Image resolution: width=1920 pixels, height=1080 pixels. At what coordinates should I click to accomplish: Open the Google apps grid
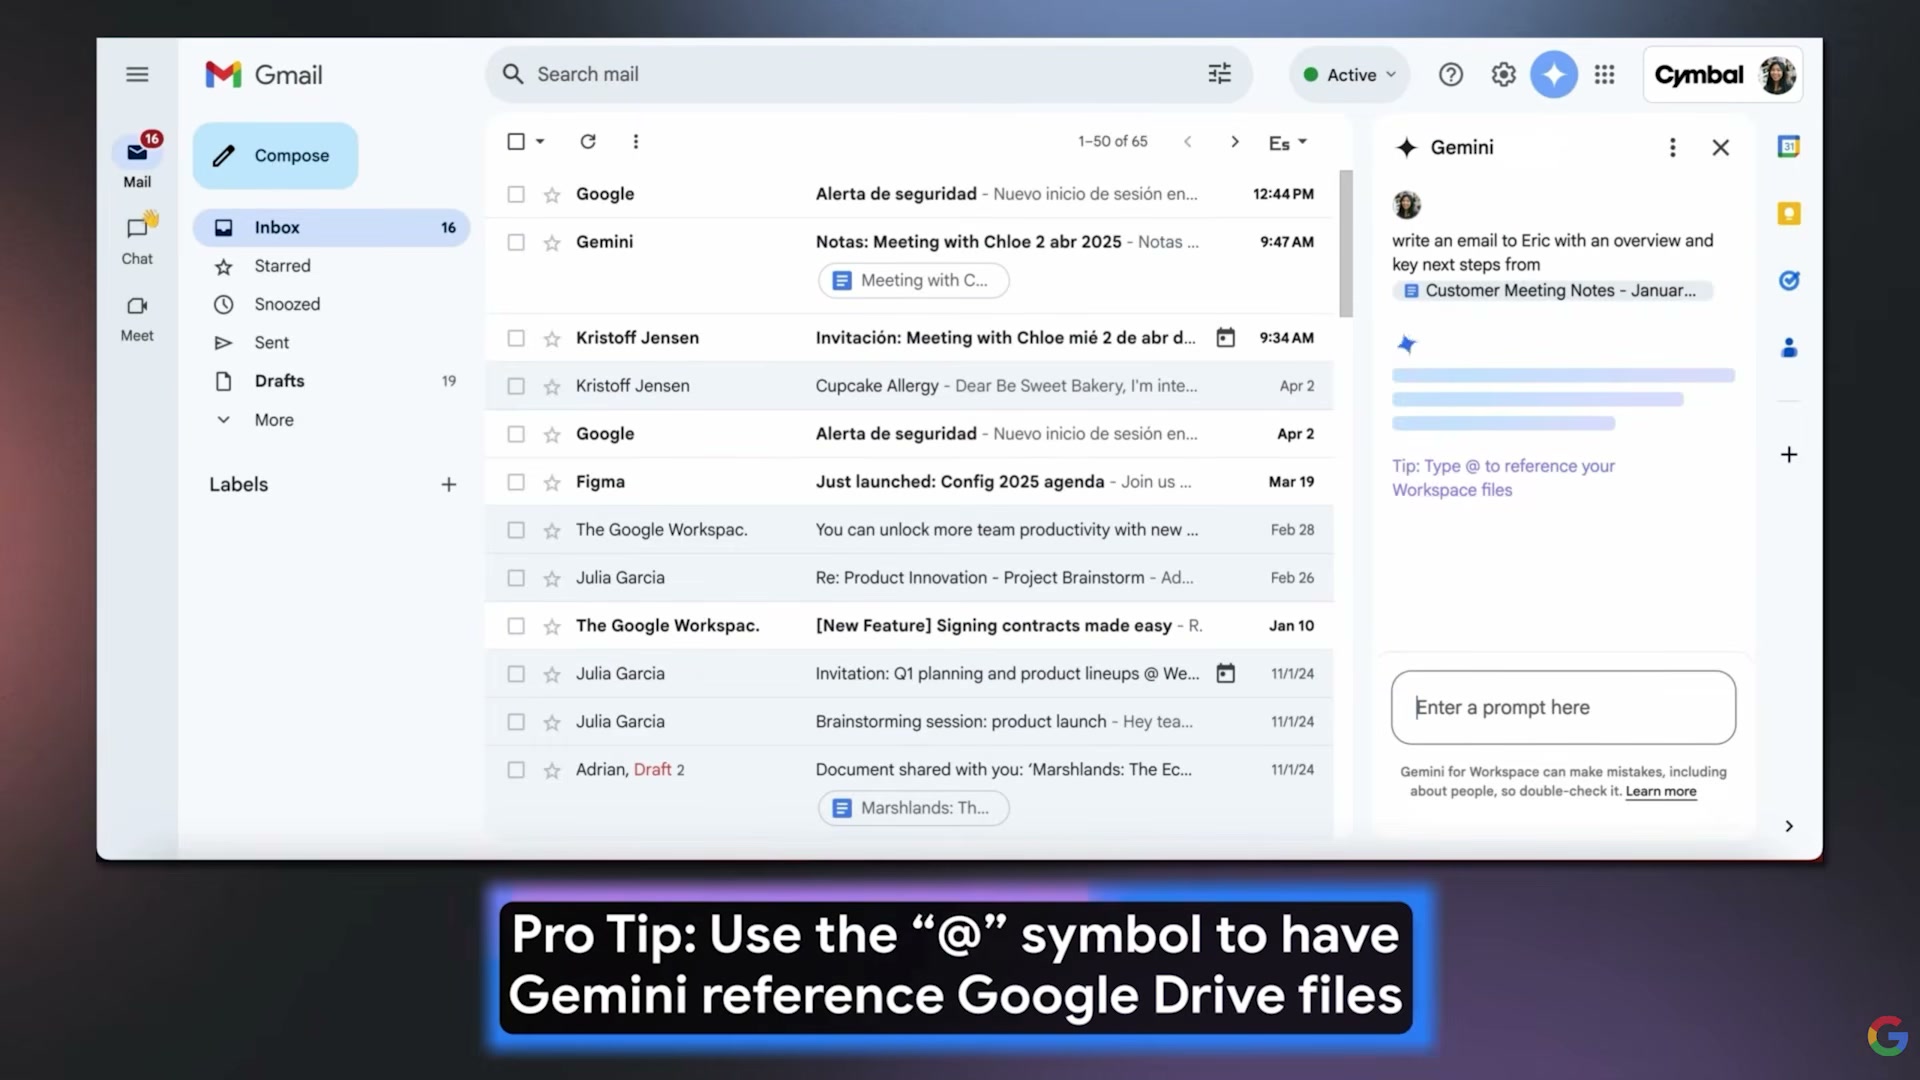coord(1605,75)
